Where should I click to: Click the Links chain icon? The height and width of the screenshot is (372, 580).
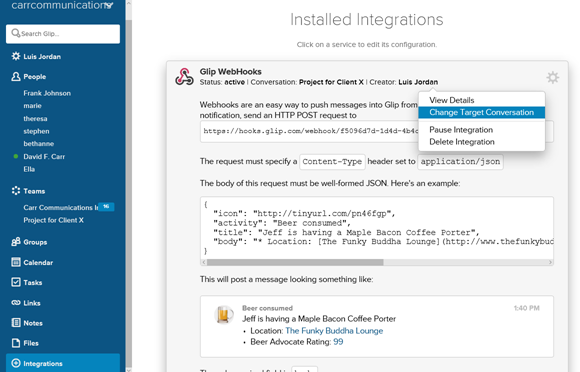[16, 302]
